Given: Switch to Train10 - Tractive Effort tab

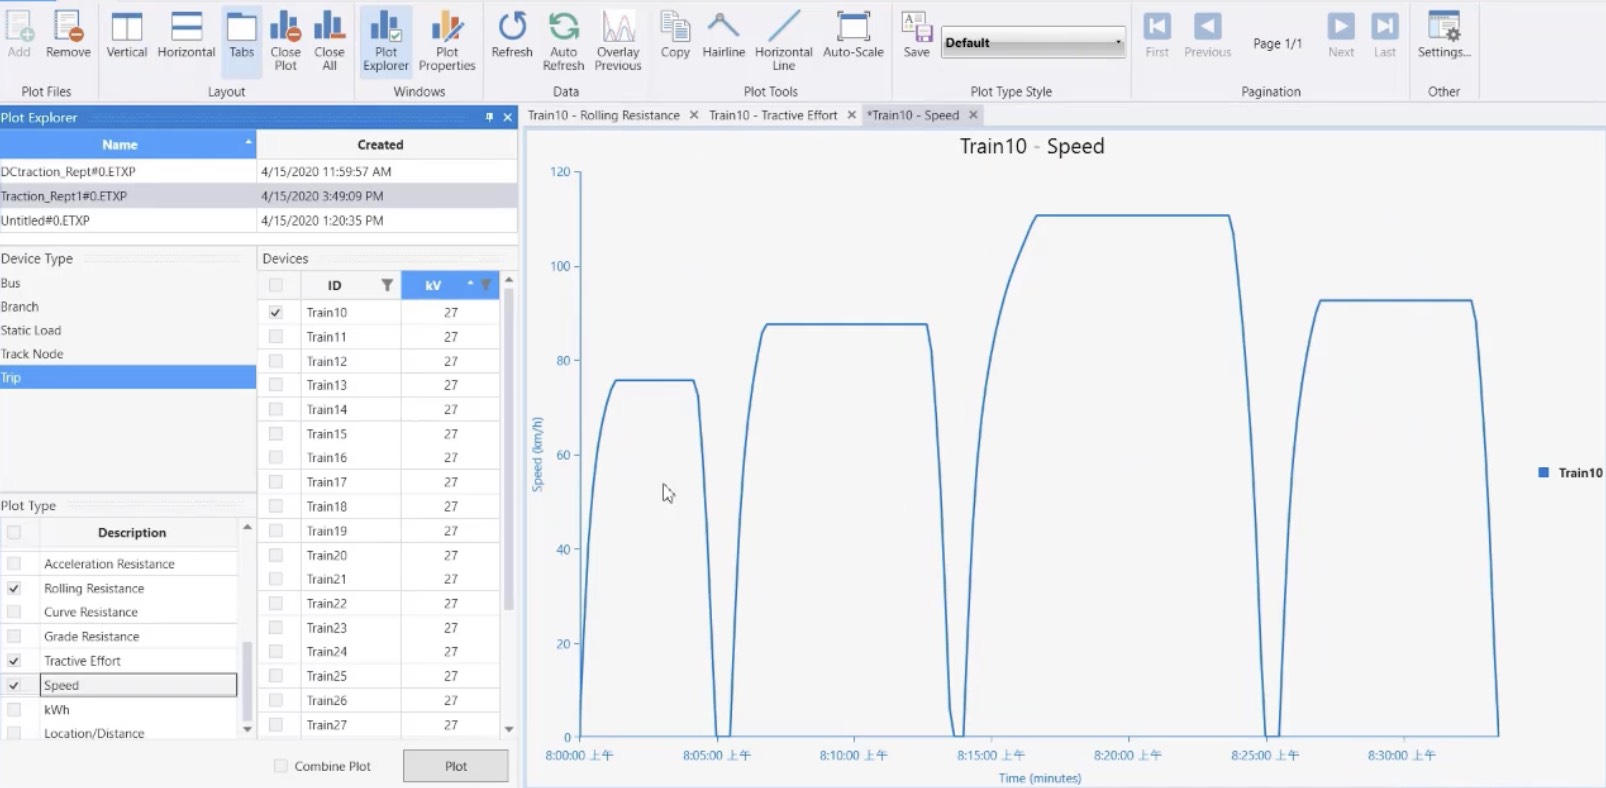Looking at the screenshot, I should [x=773, y=115].
